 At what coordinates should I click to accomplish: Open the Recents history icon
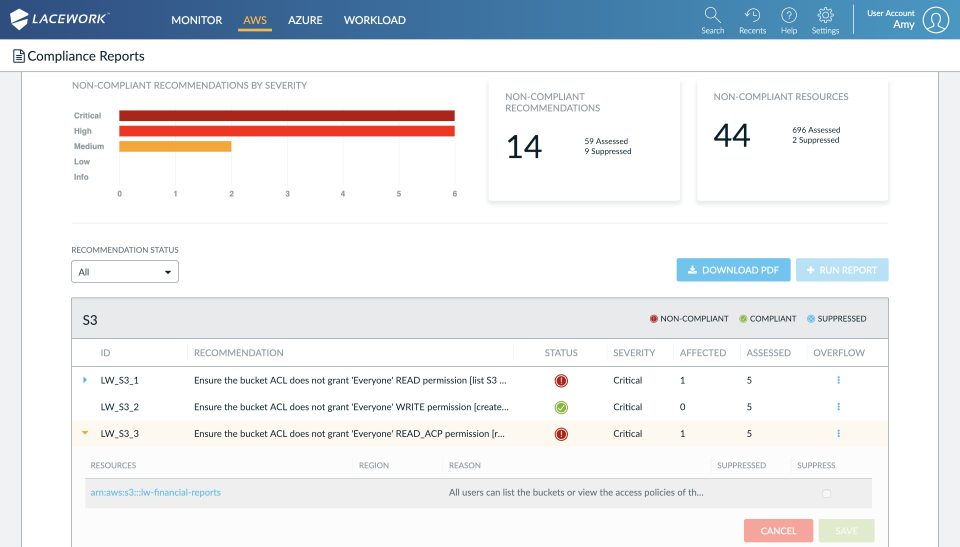click(x=752, y=15)
